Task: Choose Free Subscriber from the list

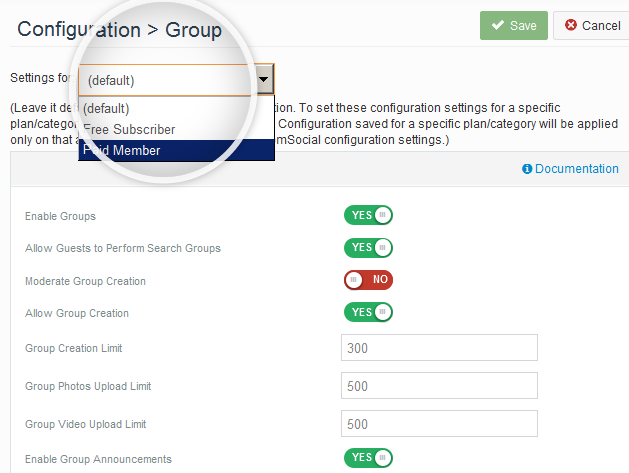Action: pos(130,129)
